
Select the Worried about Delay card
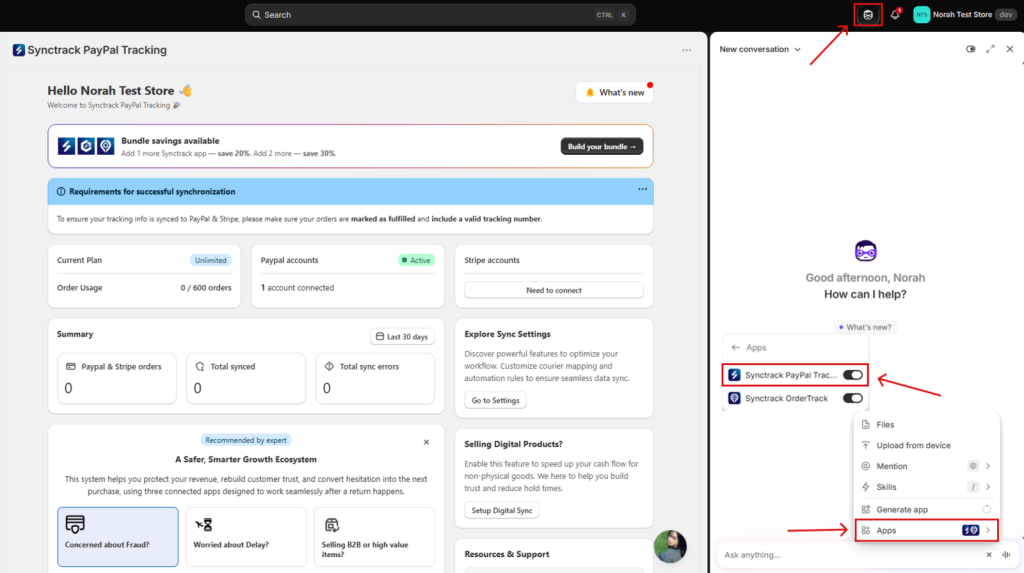point(246,536)
